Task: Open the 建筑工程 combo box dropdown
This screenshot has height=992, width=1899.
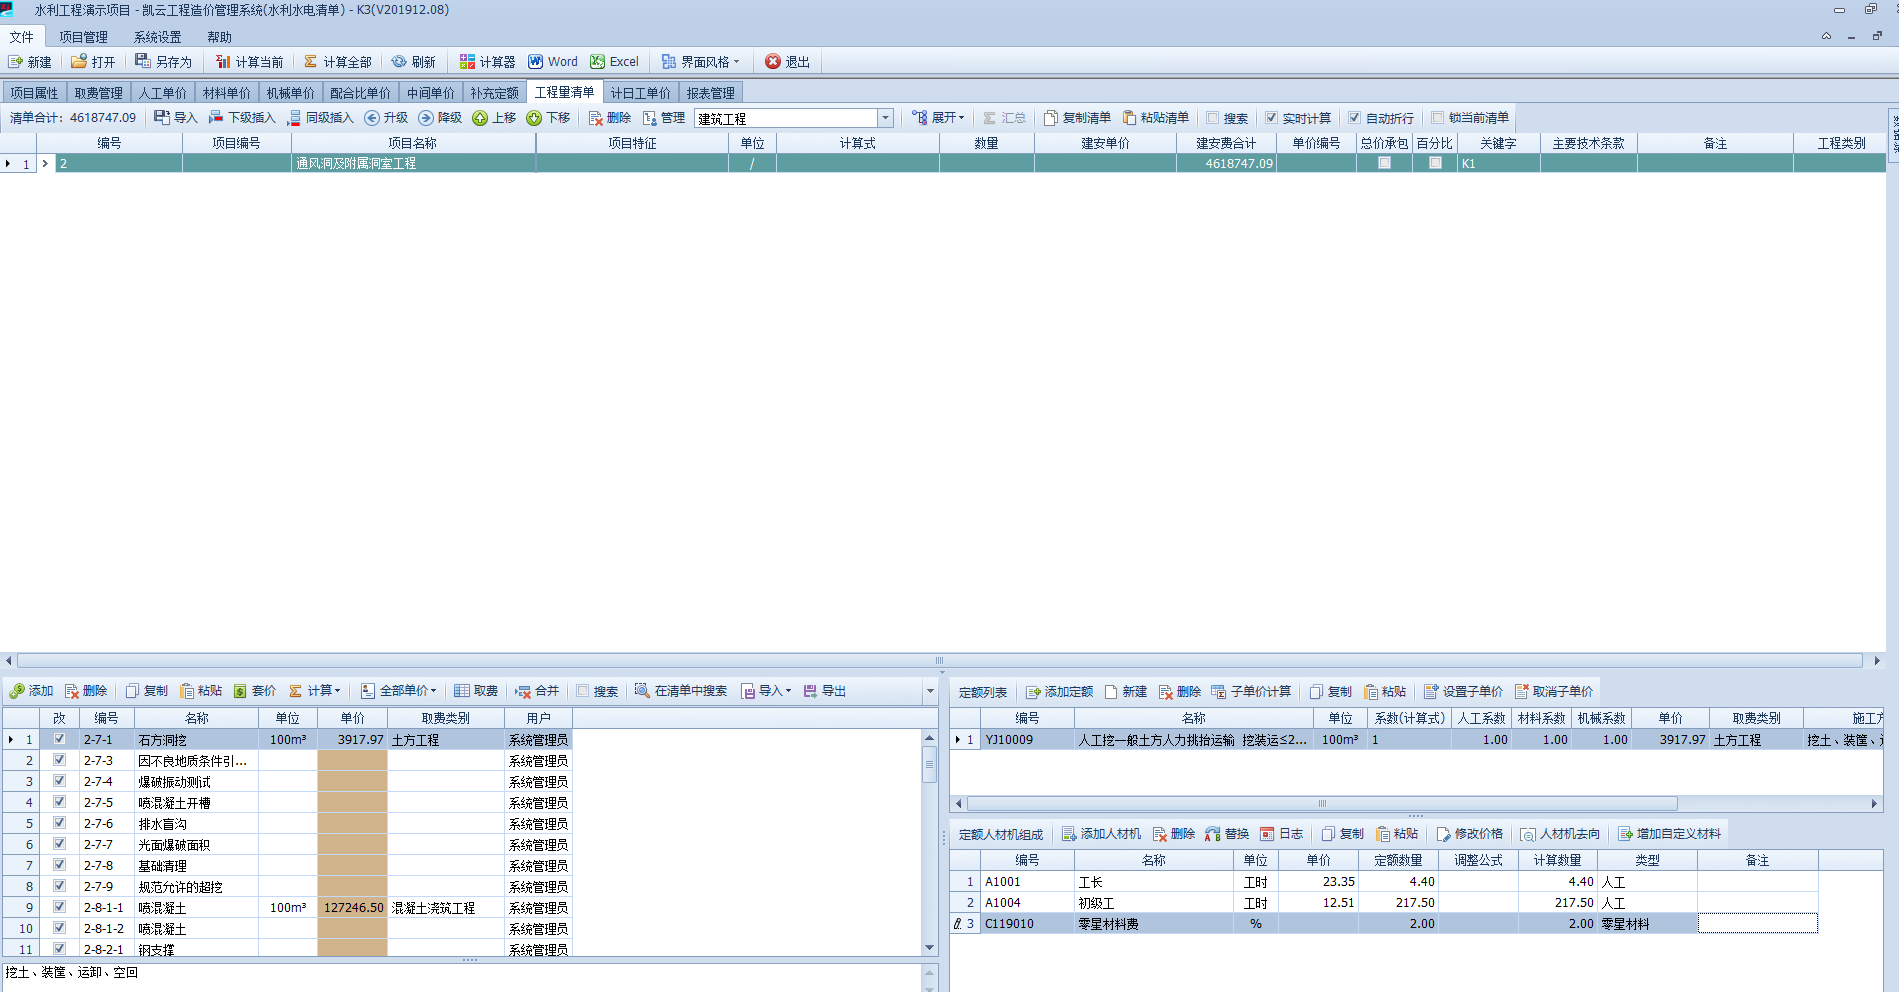Action: click(x=885, y=118)
